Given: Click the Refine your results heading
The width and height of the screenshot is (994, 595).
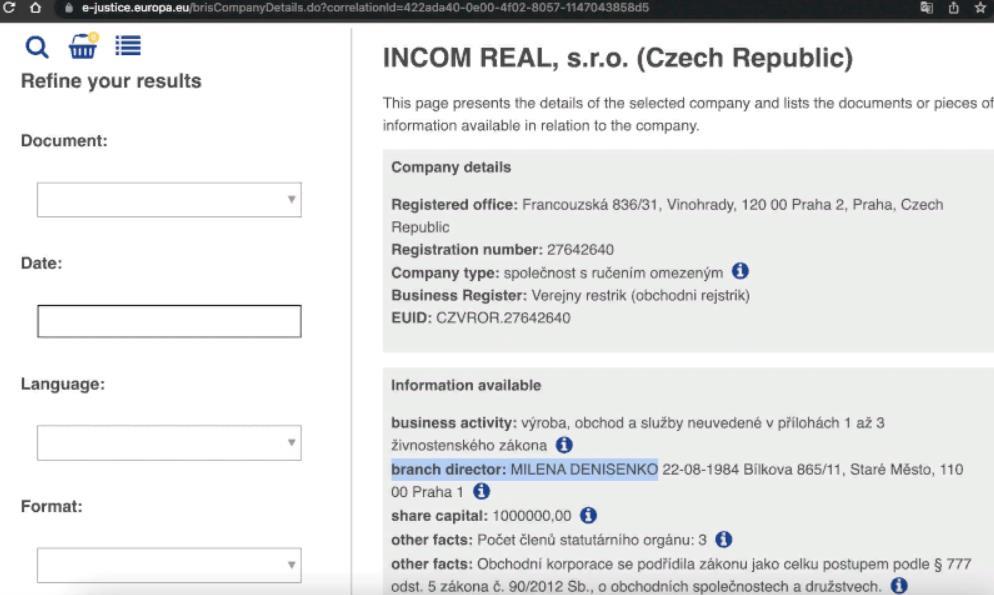Looking at the screenshot, I should tap(111, 81).
